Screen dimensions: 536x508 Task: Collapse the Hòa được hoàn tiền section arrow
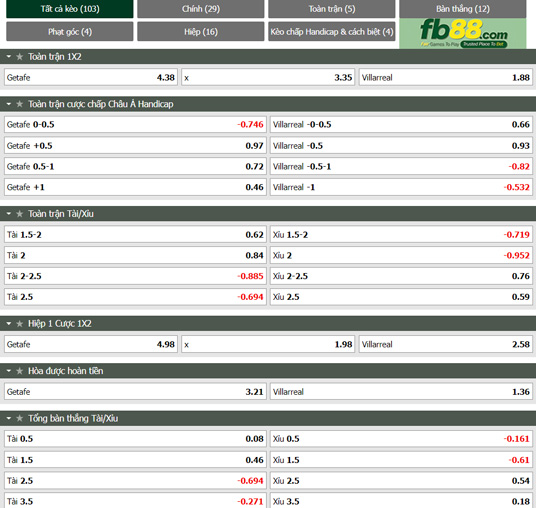(x=9, y=371)
